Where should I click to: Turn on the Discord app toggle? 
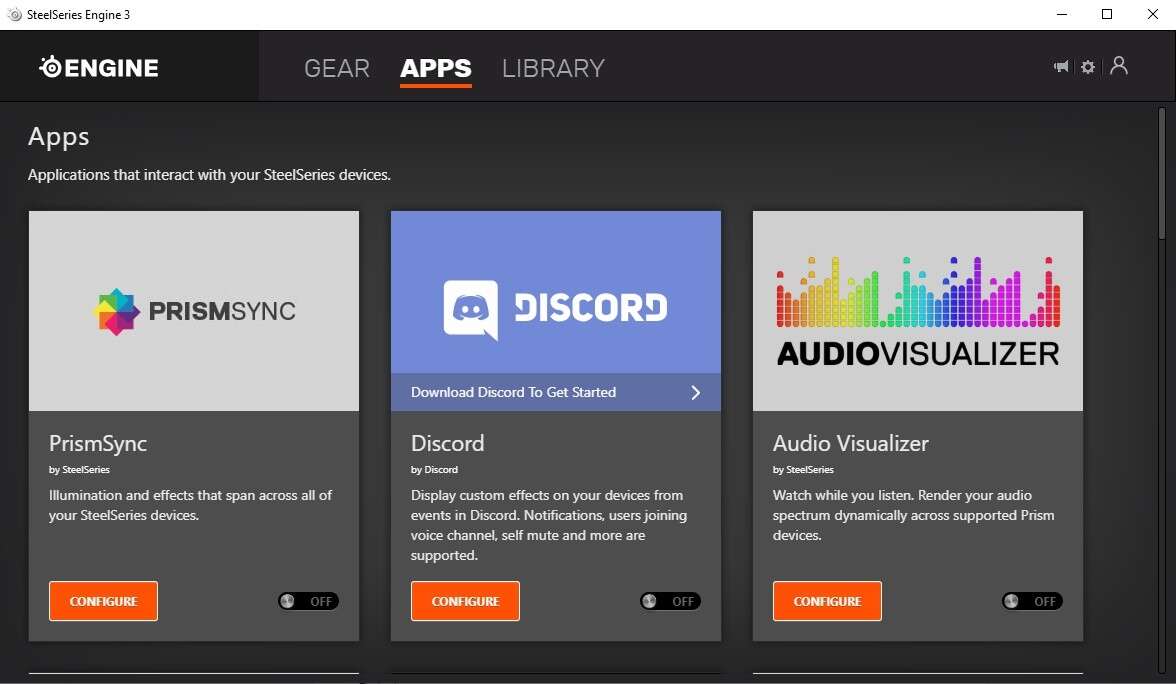click(x=670, y=601)
